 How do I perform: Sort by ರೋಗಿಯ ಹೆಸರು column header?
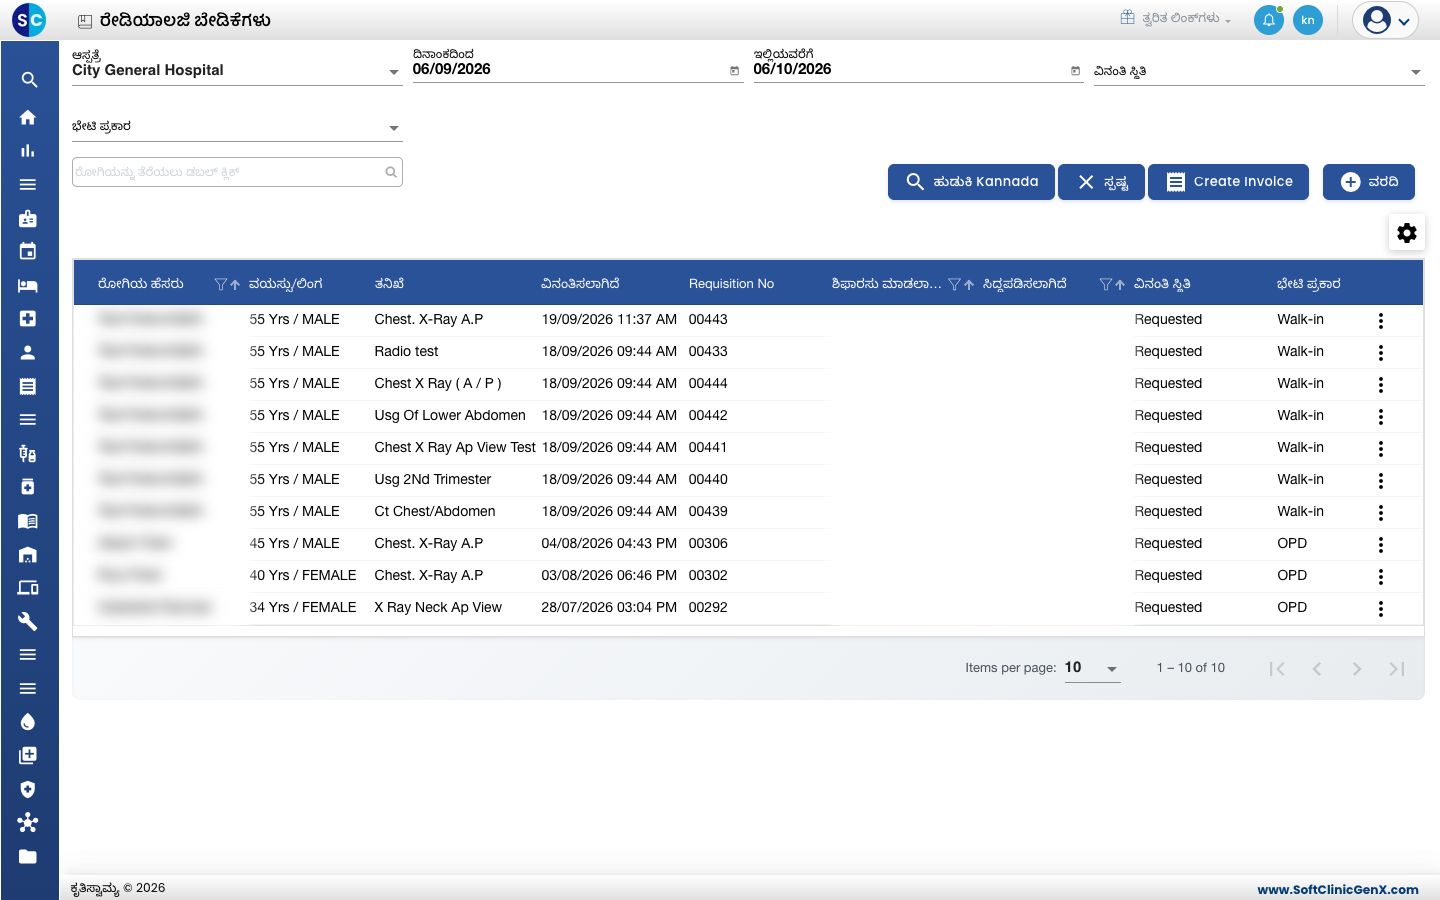point(141,284)
